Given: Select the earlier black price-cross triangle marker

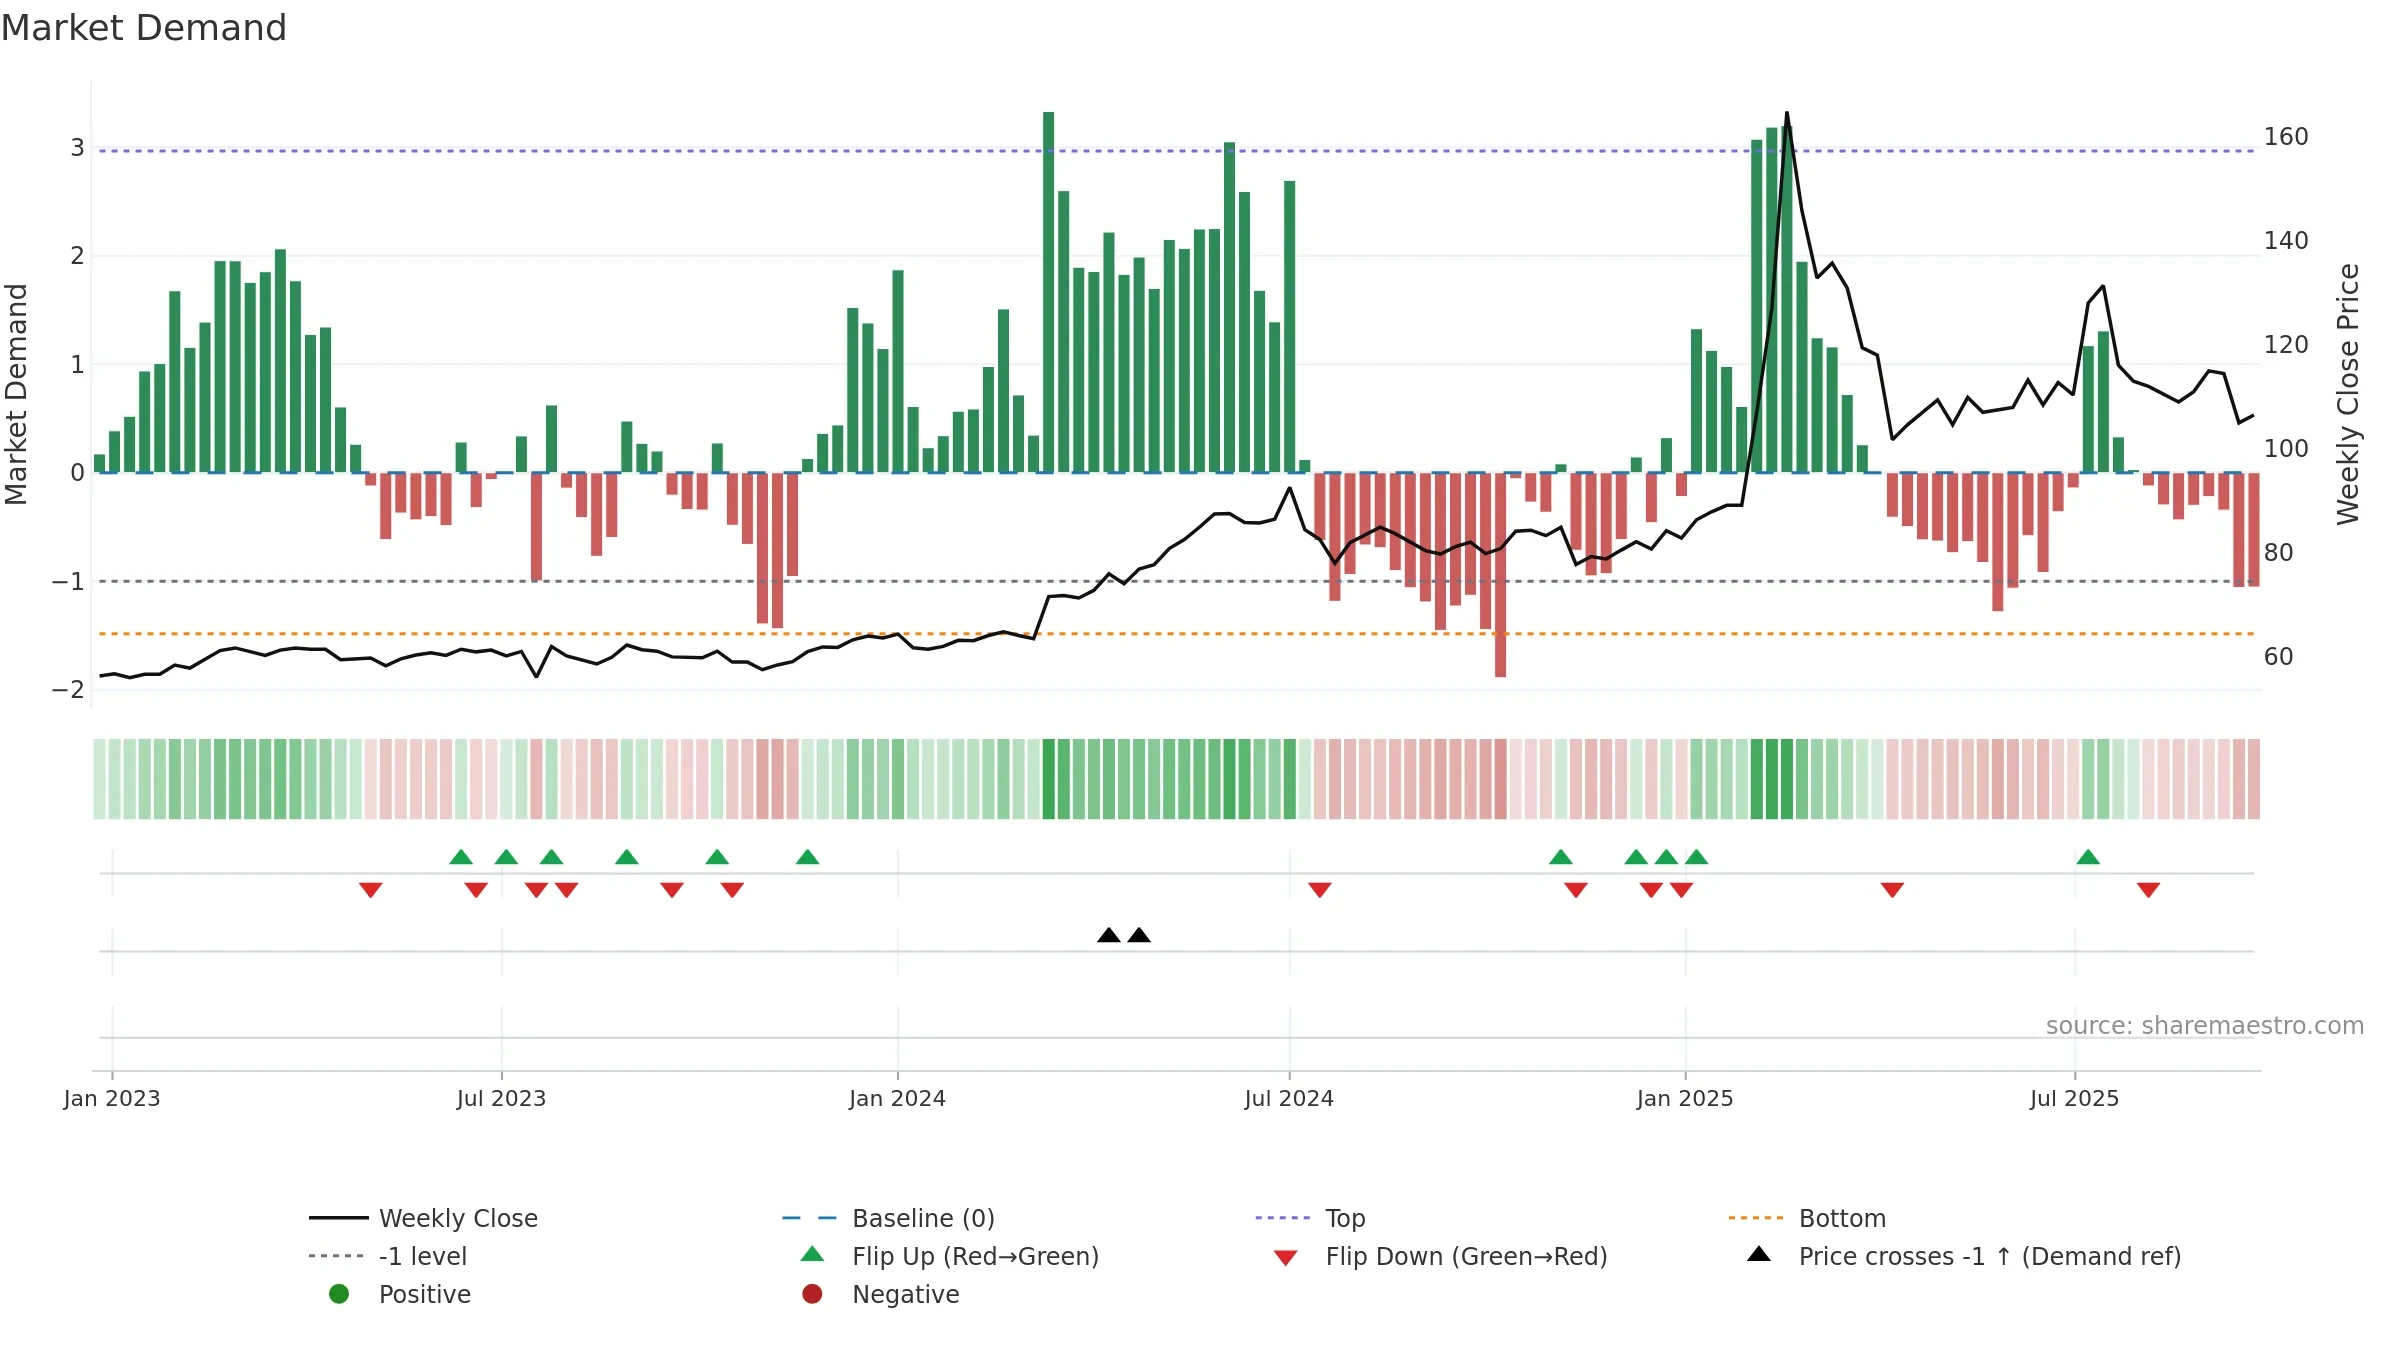Looking at the screenshot, I should coord(1109,935).
